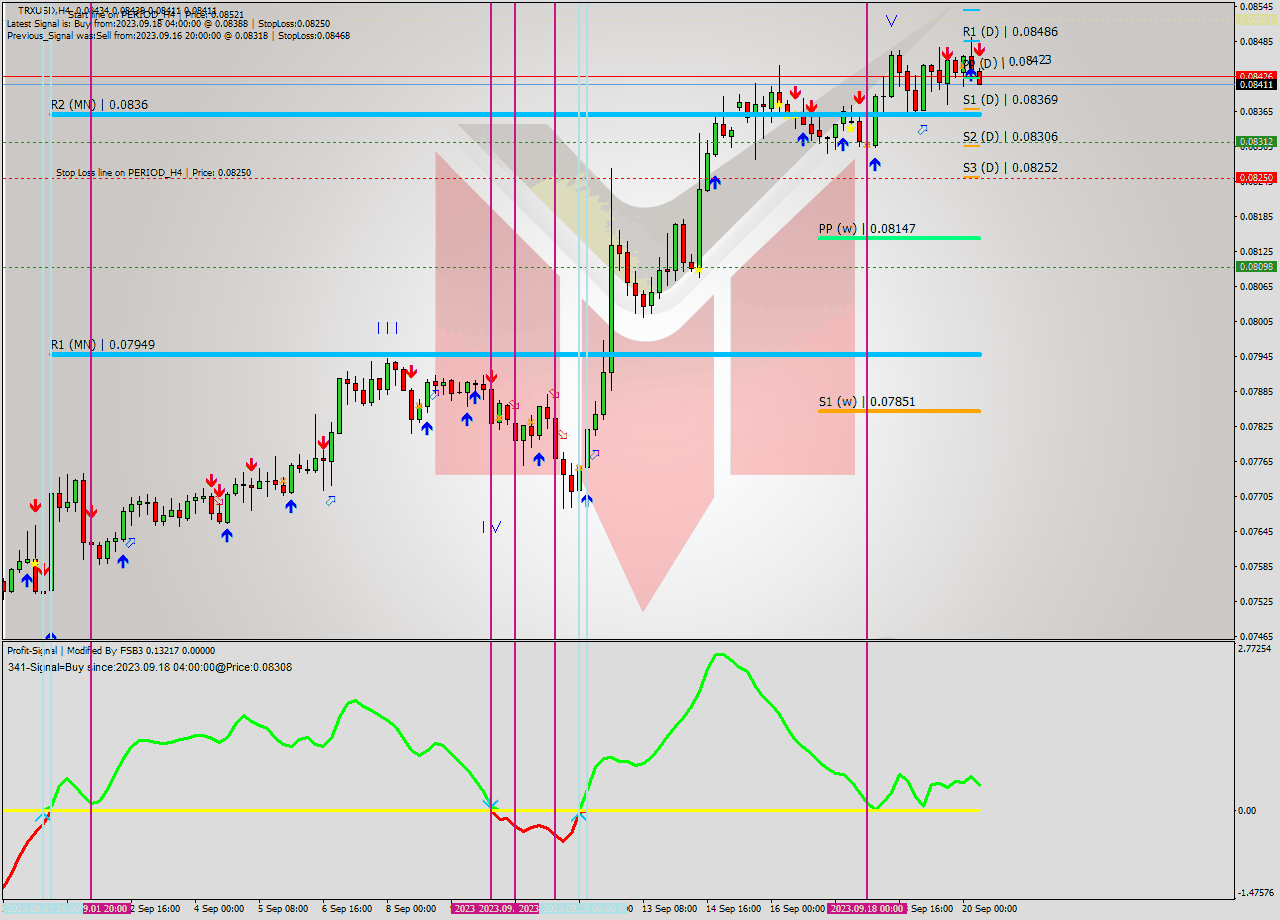Click the outlined blue arrow right of S2 (D) line
The width and height of the screenshot is (1280, 920).
click(x=923, y=129)
